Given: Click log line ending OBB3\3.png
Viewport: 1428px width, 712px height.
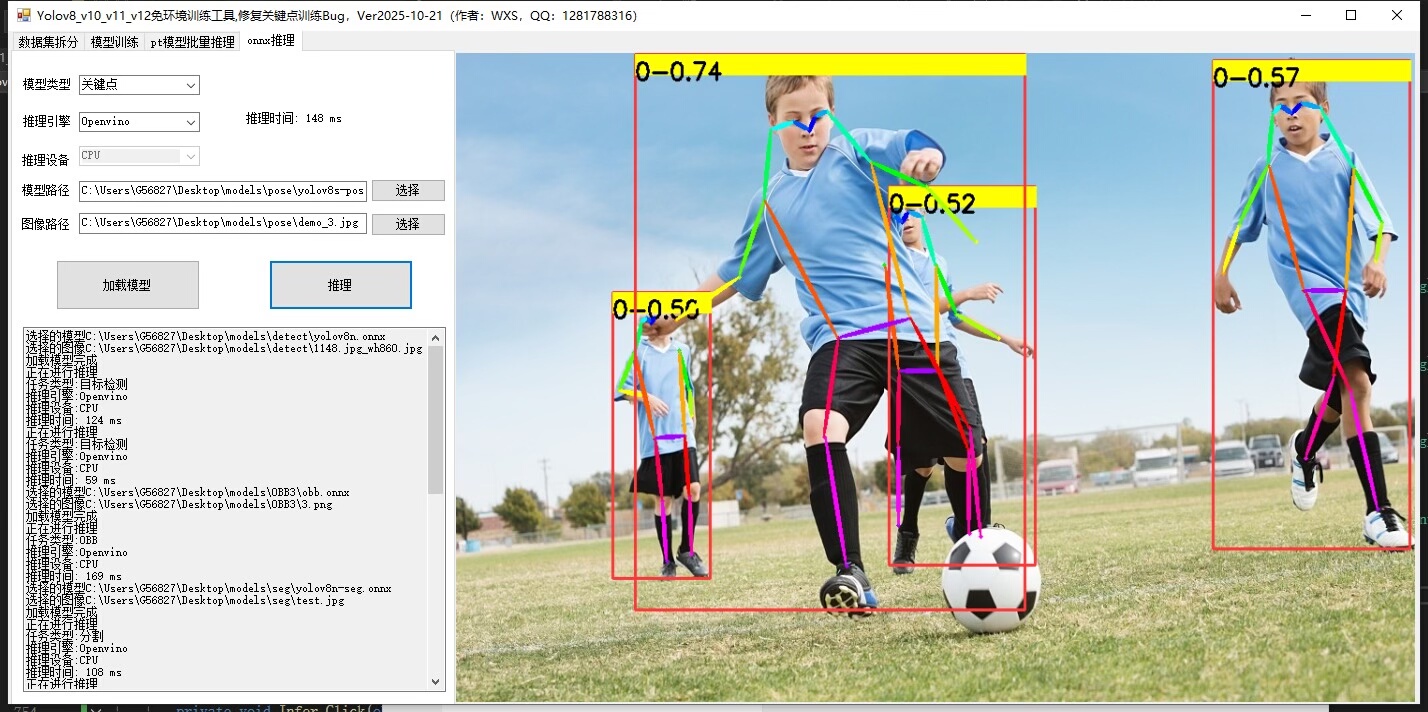Looking at the screenshot, I should [179, 505].
